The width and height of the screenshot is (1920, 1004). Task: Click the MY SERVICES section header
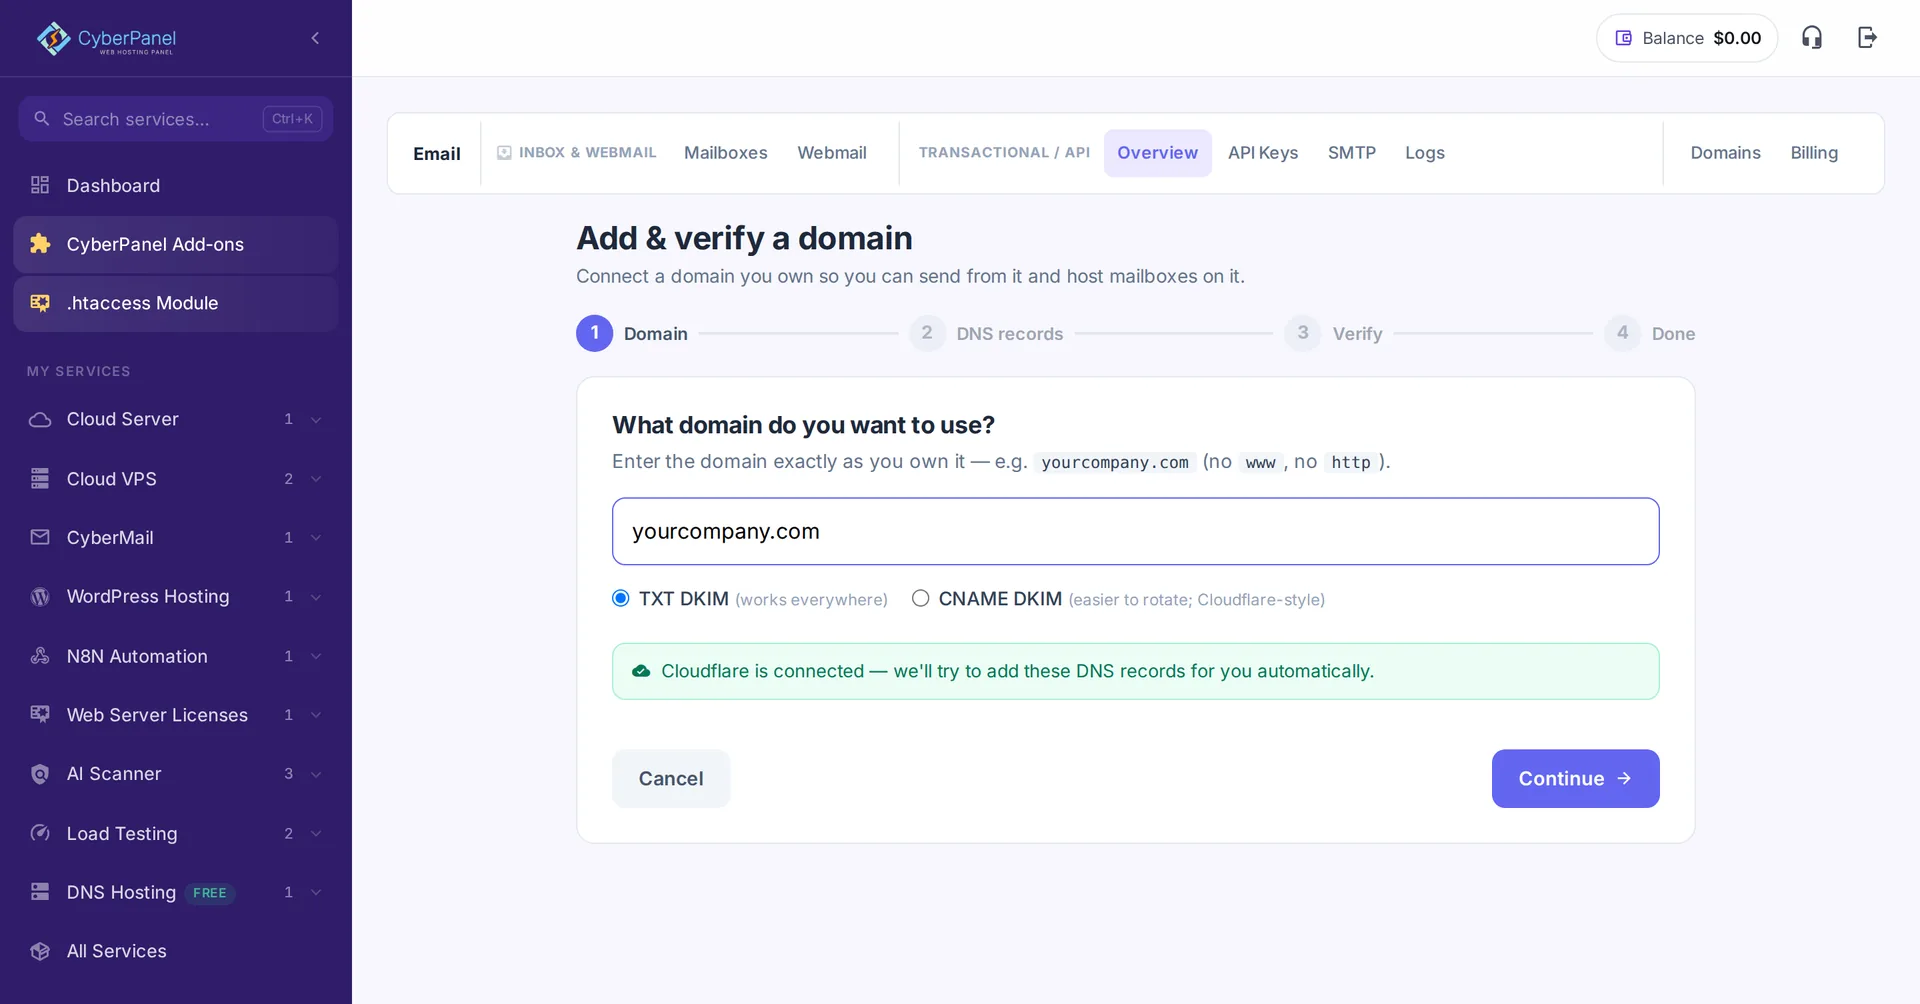(79, 371)
